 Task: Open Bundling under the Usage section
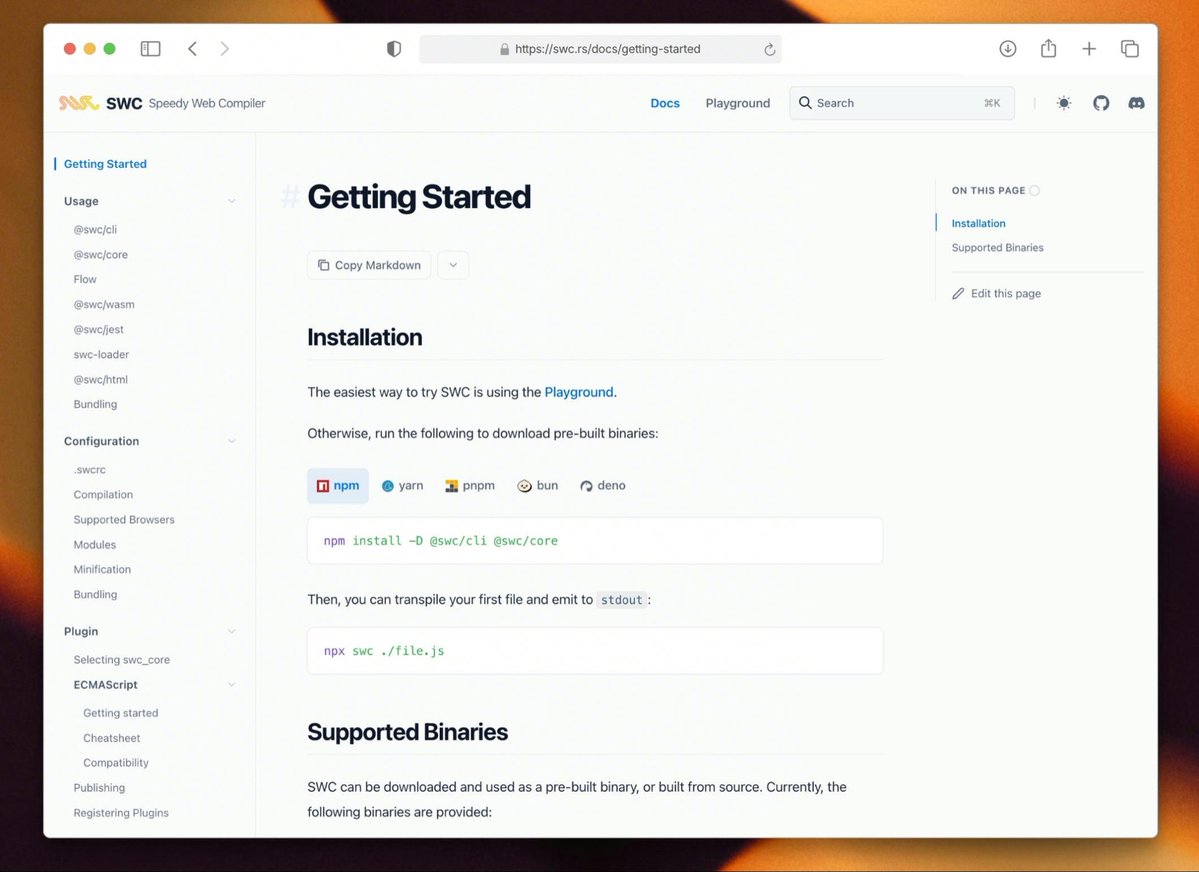coord(95,404)
